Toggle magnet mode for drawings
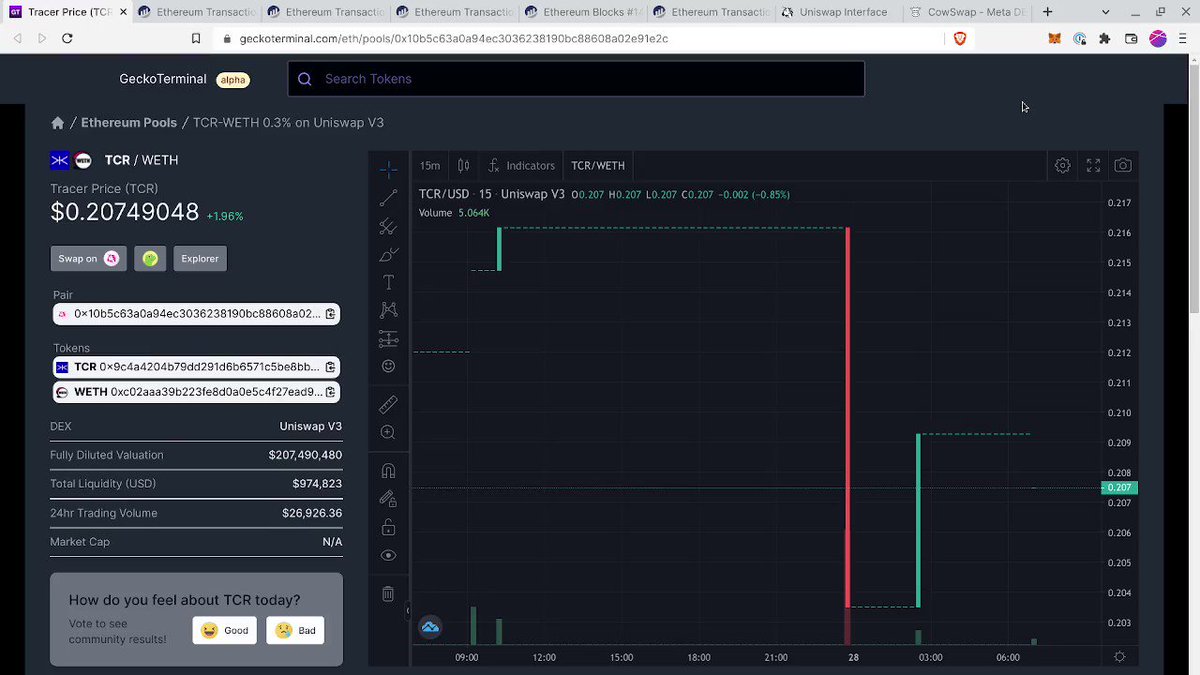 (388, 470)
